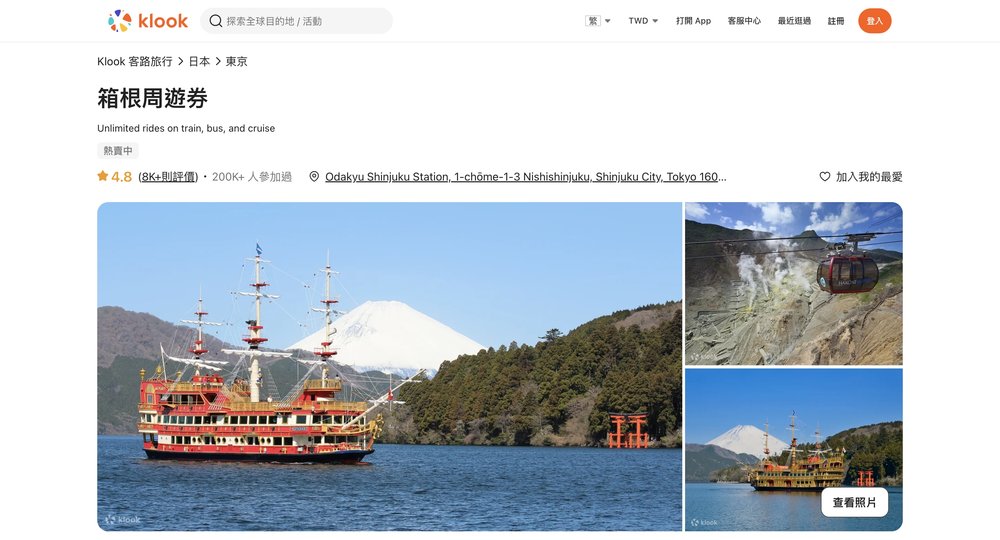Focus the destination search input field
The width and height of the screenshot is (1000, 540).
pyautogui.click(x=297, y=21)
